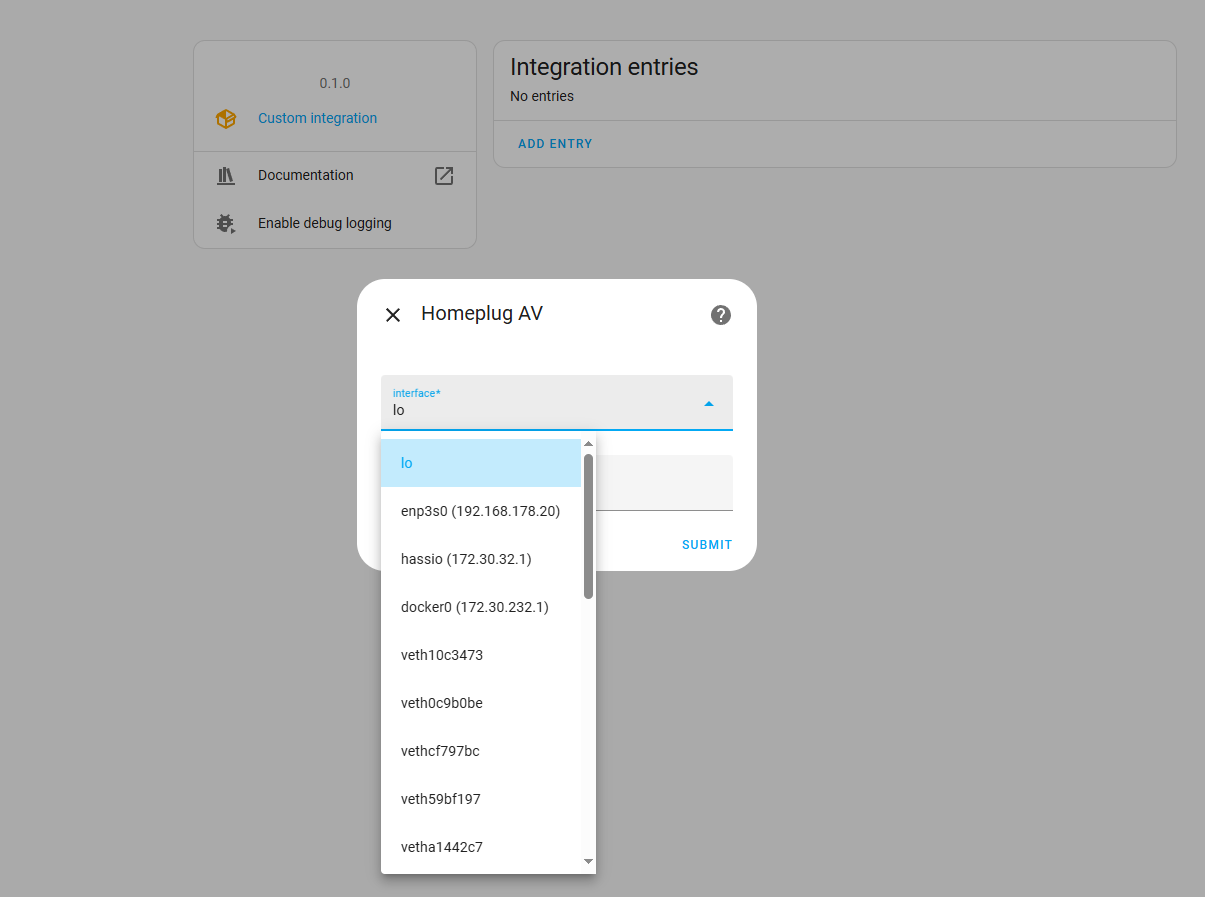The height and width of the screenshot is (897, 1205).
Task: Click the debug logging bug icon
Action: [x=226, y=223]
